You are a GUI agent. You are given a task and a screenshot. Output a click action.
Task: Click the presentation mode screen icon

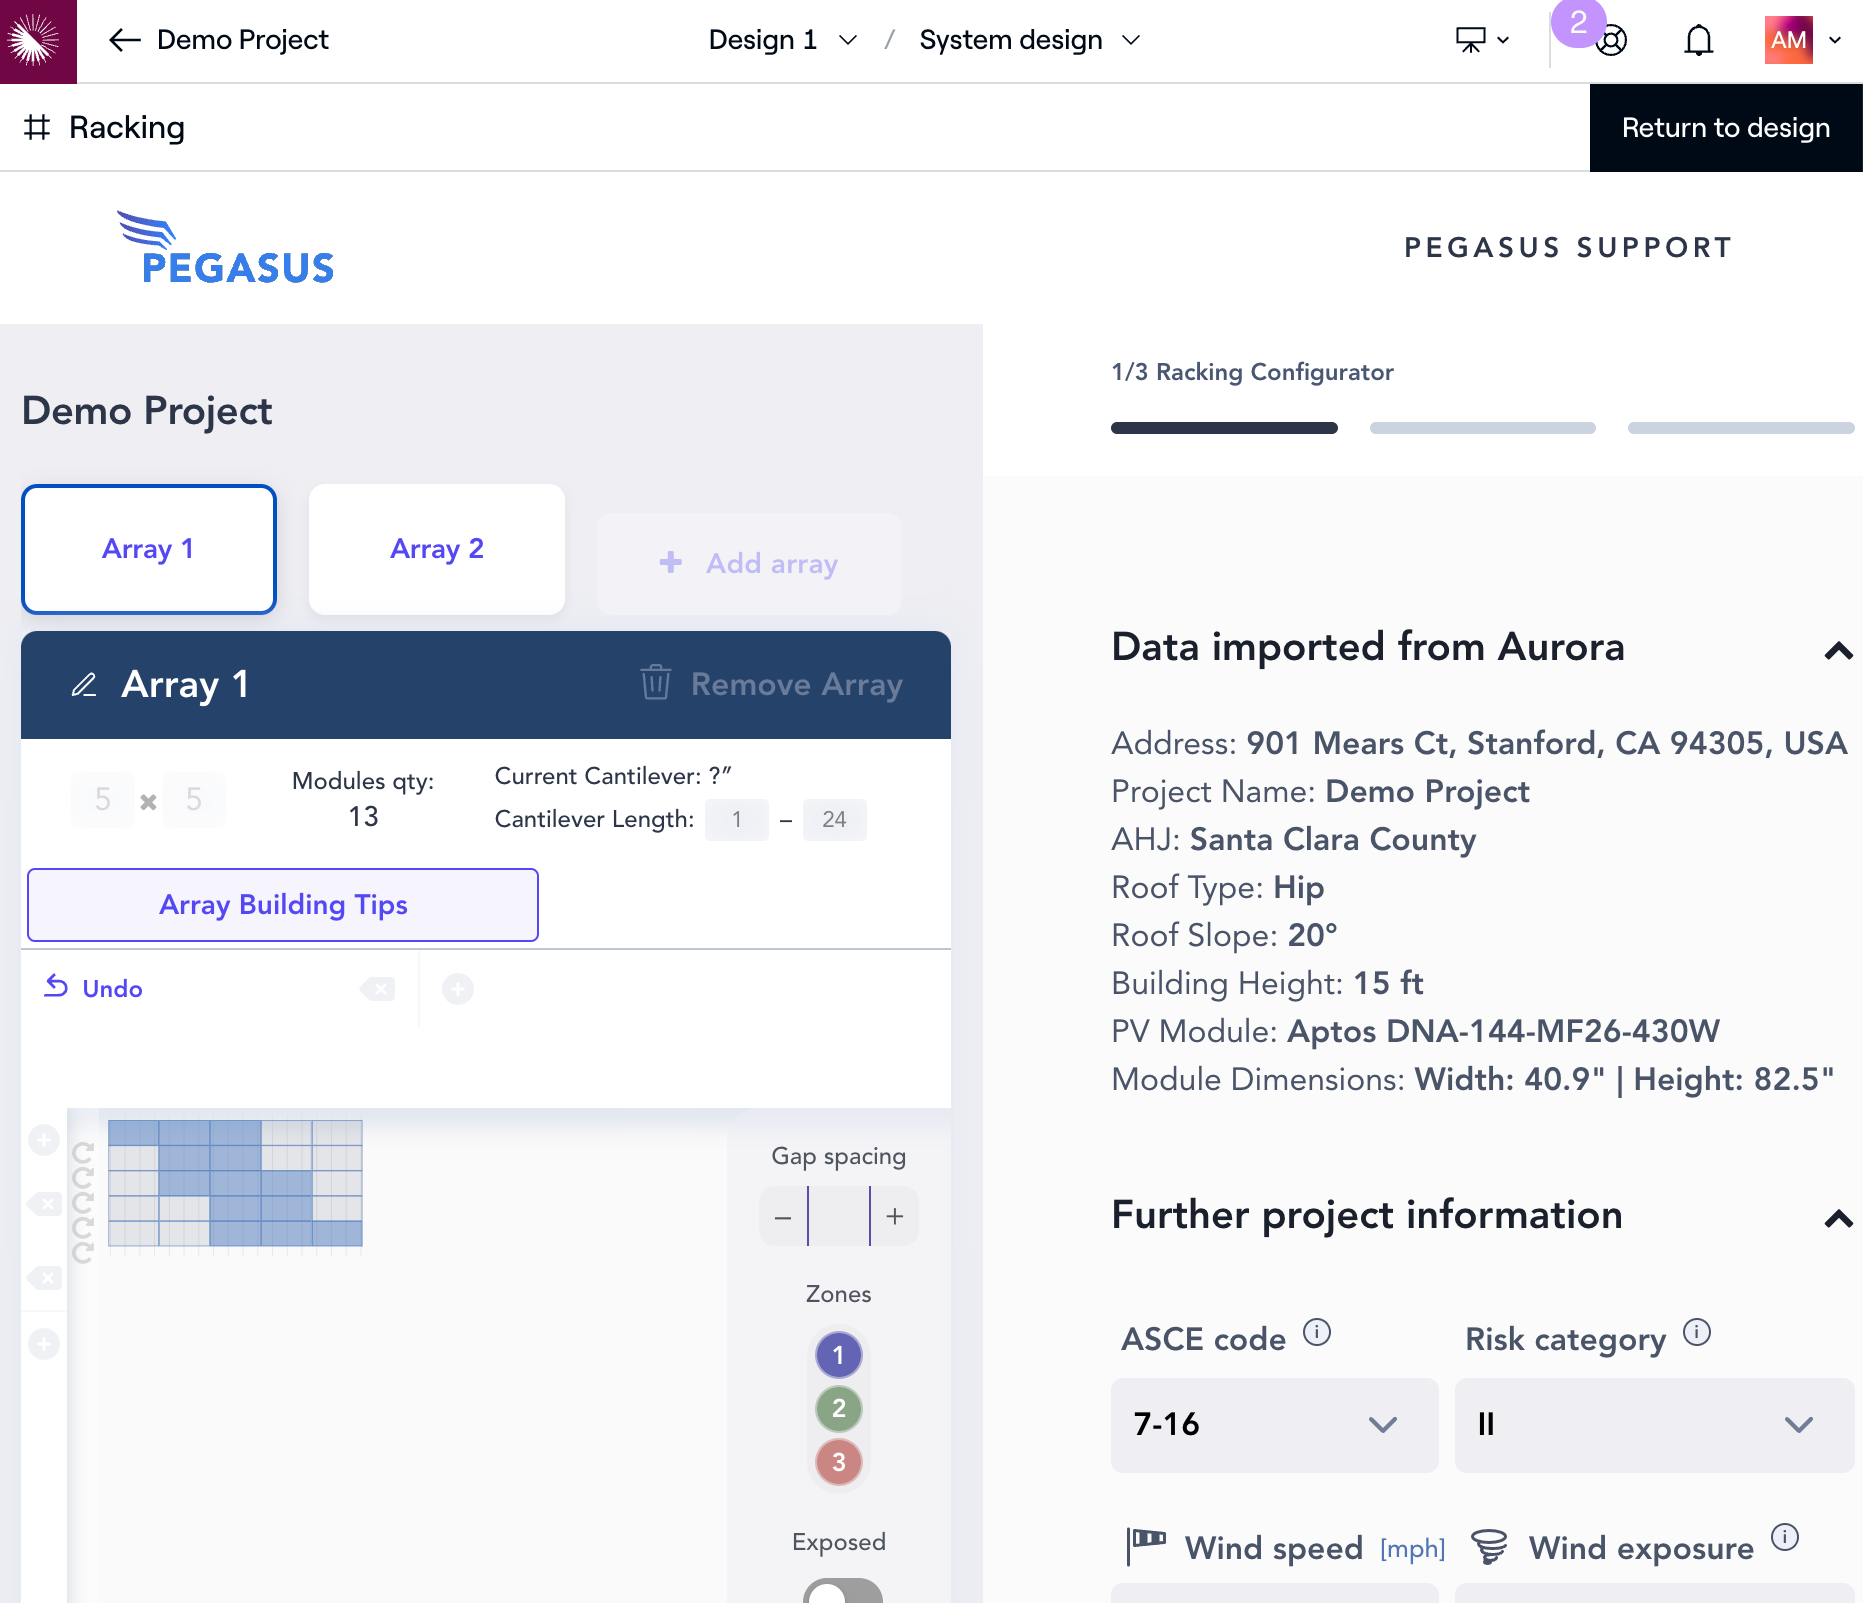point(1470,40)
